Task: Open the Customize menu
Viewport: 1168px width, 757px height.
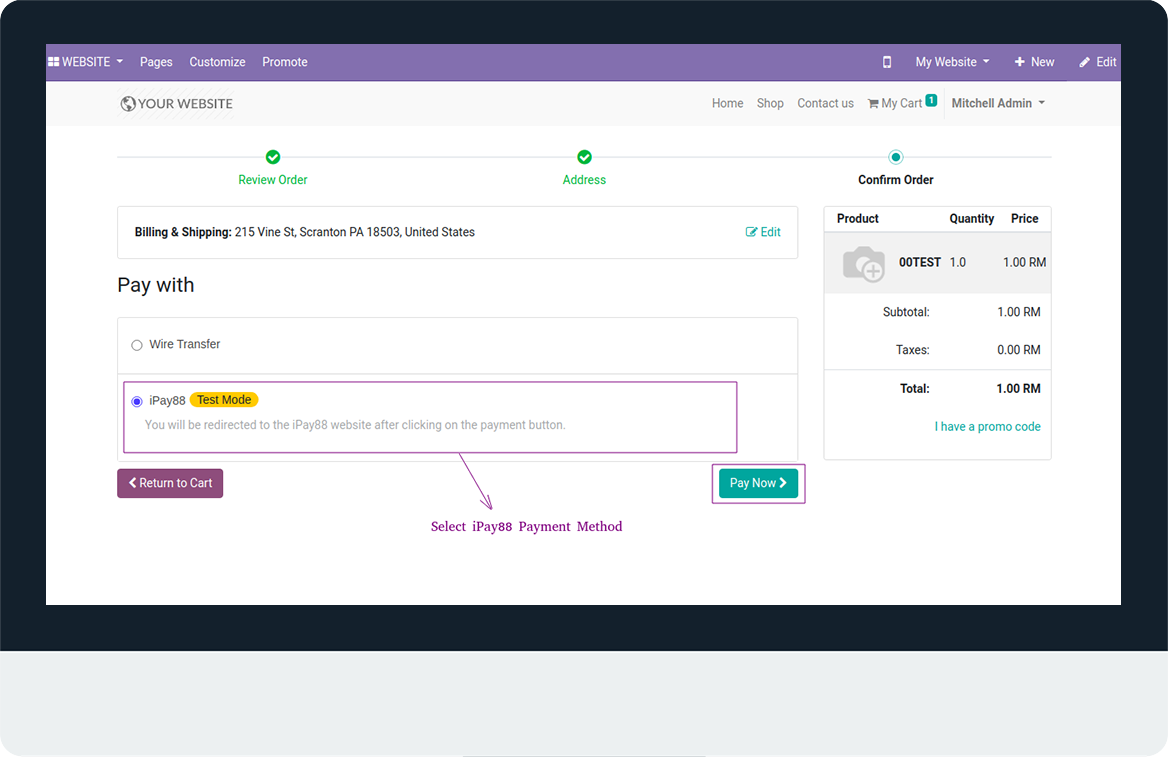Action: point(217,62)
